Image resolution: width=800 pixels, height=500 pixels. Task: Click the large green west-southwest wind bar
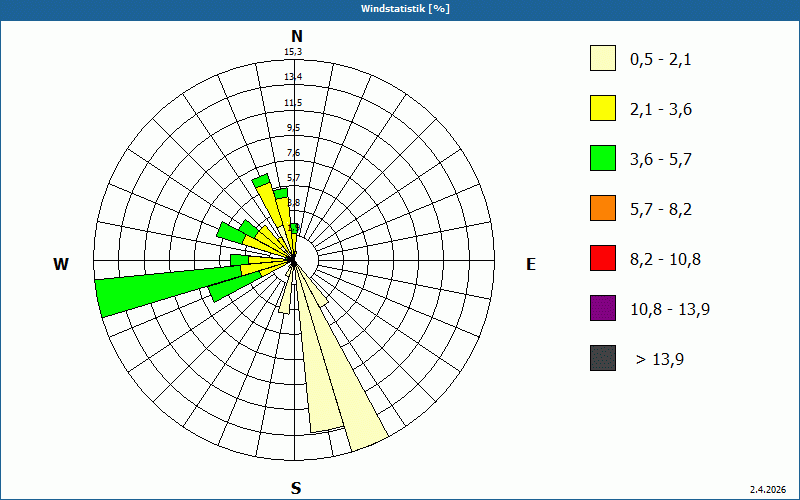click(168, 291)
